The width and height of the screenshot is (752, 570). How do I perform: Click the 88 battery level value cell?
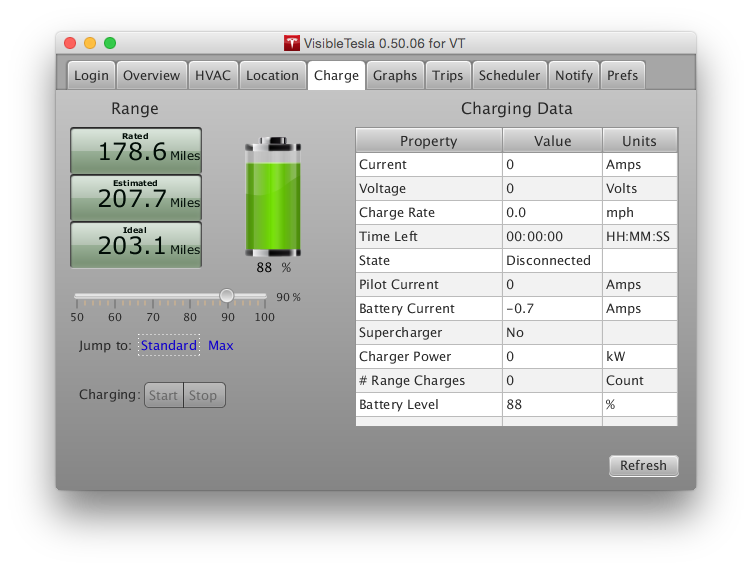552,404
